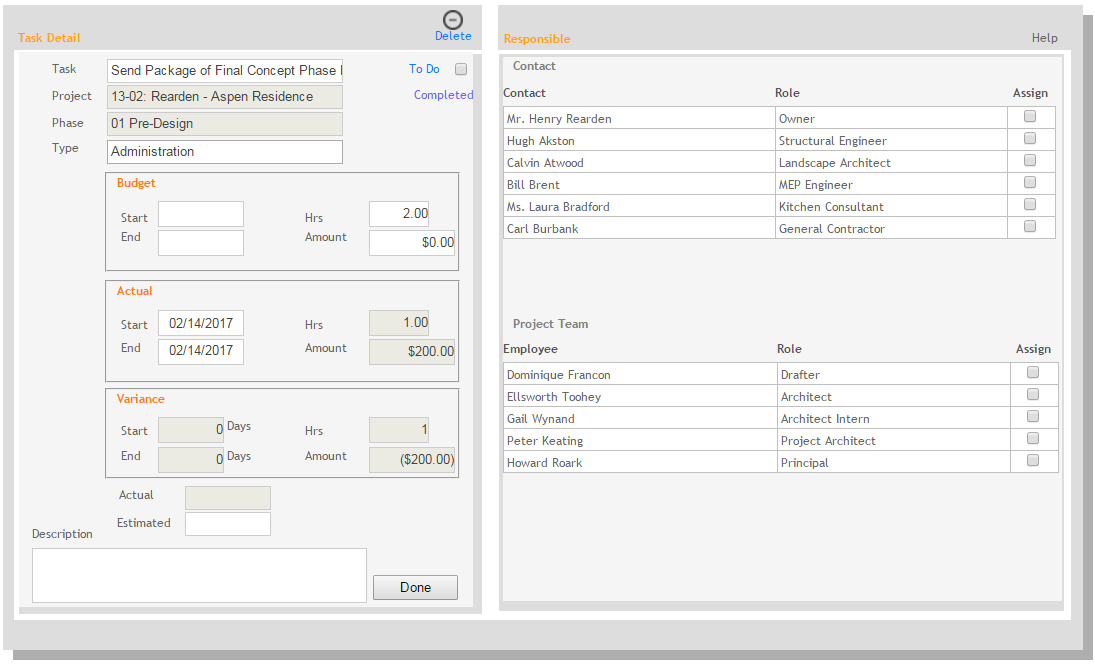
Task: Open the To Do link
Action: tap(424, 69)
